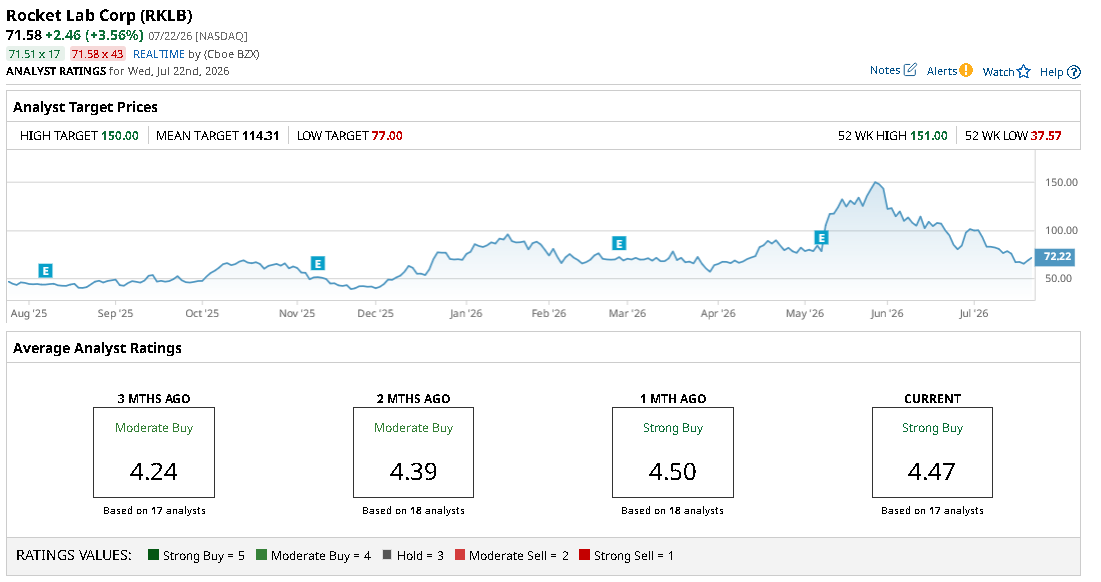This screenshot has height=582, width=1101.
Task: Click the 1 MTH AGO rating box 4.50
Action: pos(673,452)
